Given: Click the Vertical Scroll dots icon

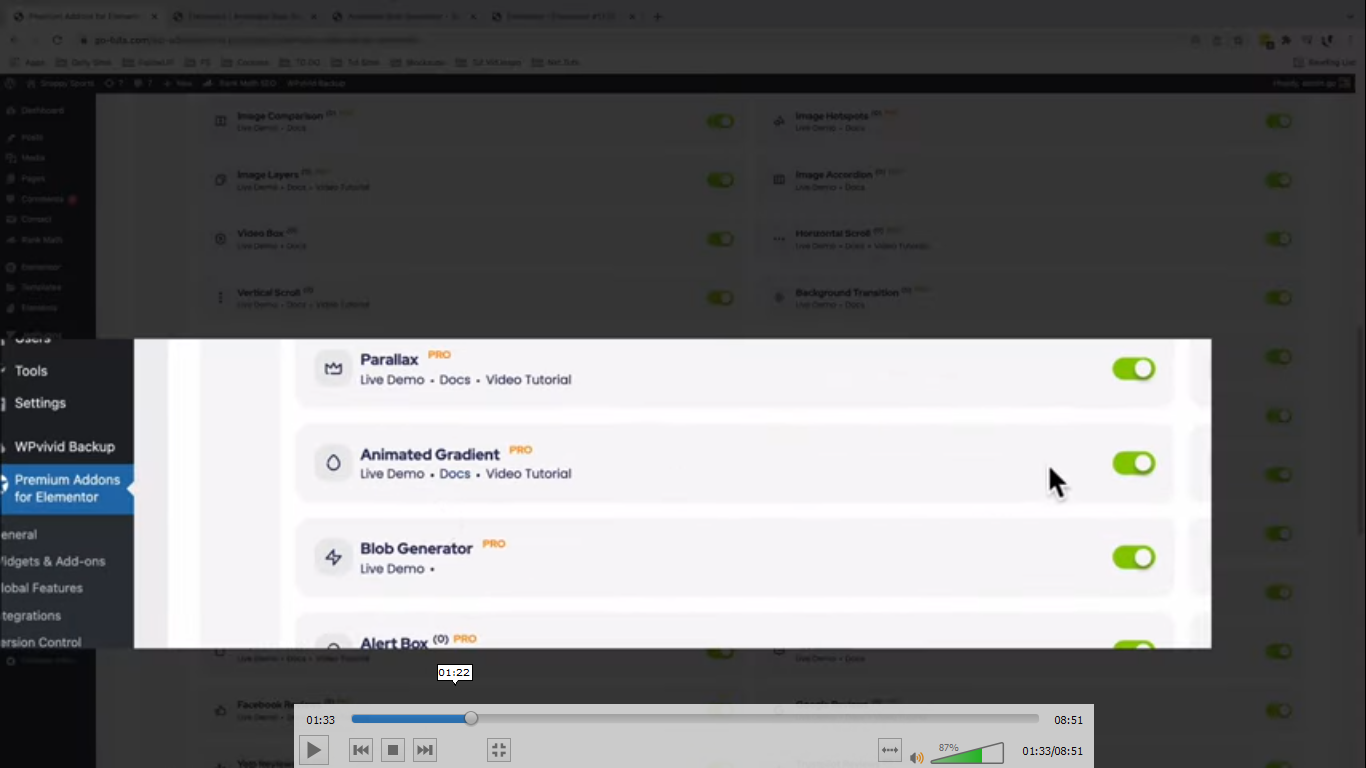Looking at the screenshot, I should tap(221, 298).
